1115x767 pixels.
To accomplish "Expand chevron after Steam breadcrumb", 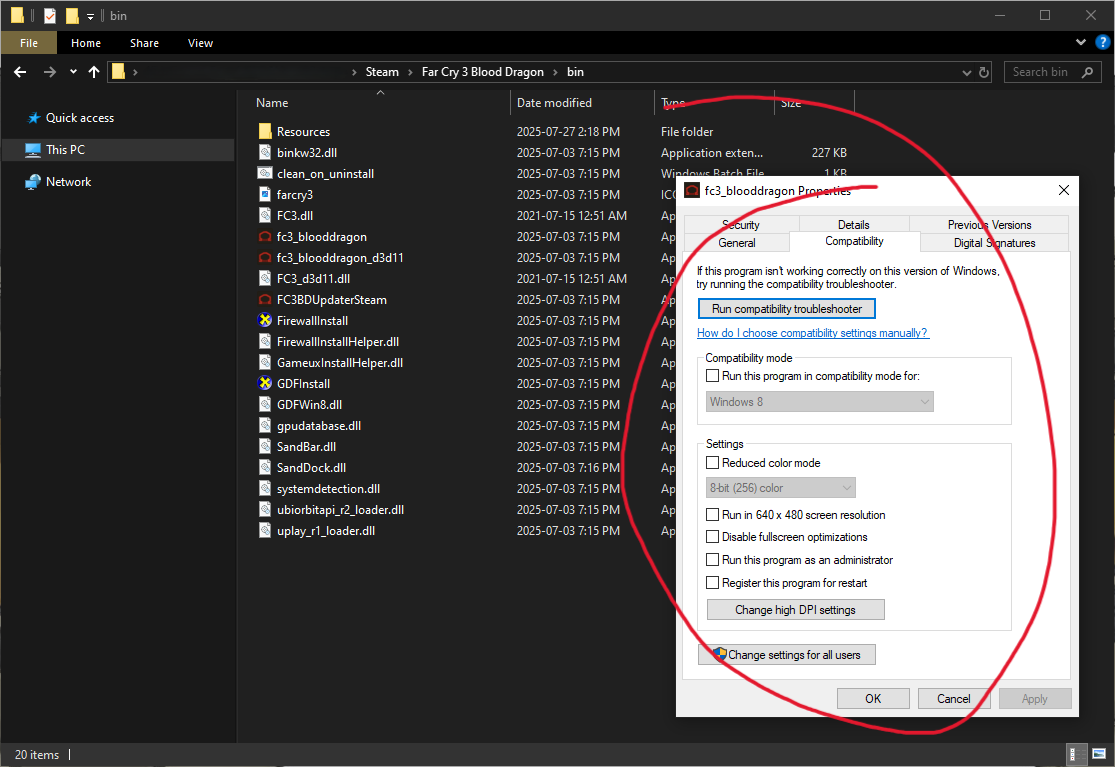I will click(410, 73).
